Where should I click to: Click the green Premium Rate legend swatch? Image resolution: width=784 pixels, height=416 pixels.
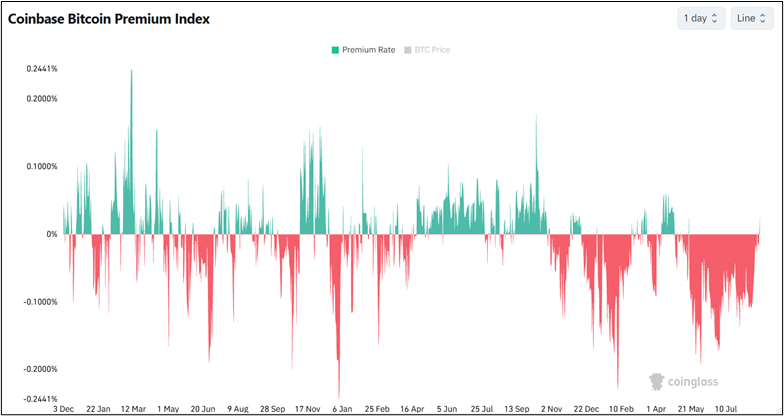pyautogui.click(x=335, y=50)
